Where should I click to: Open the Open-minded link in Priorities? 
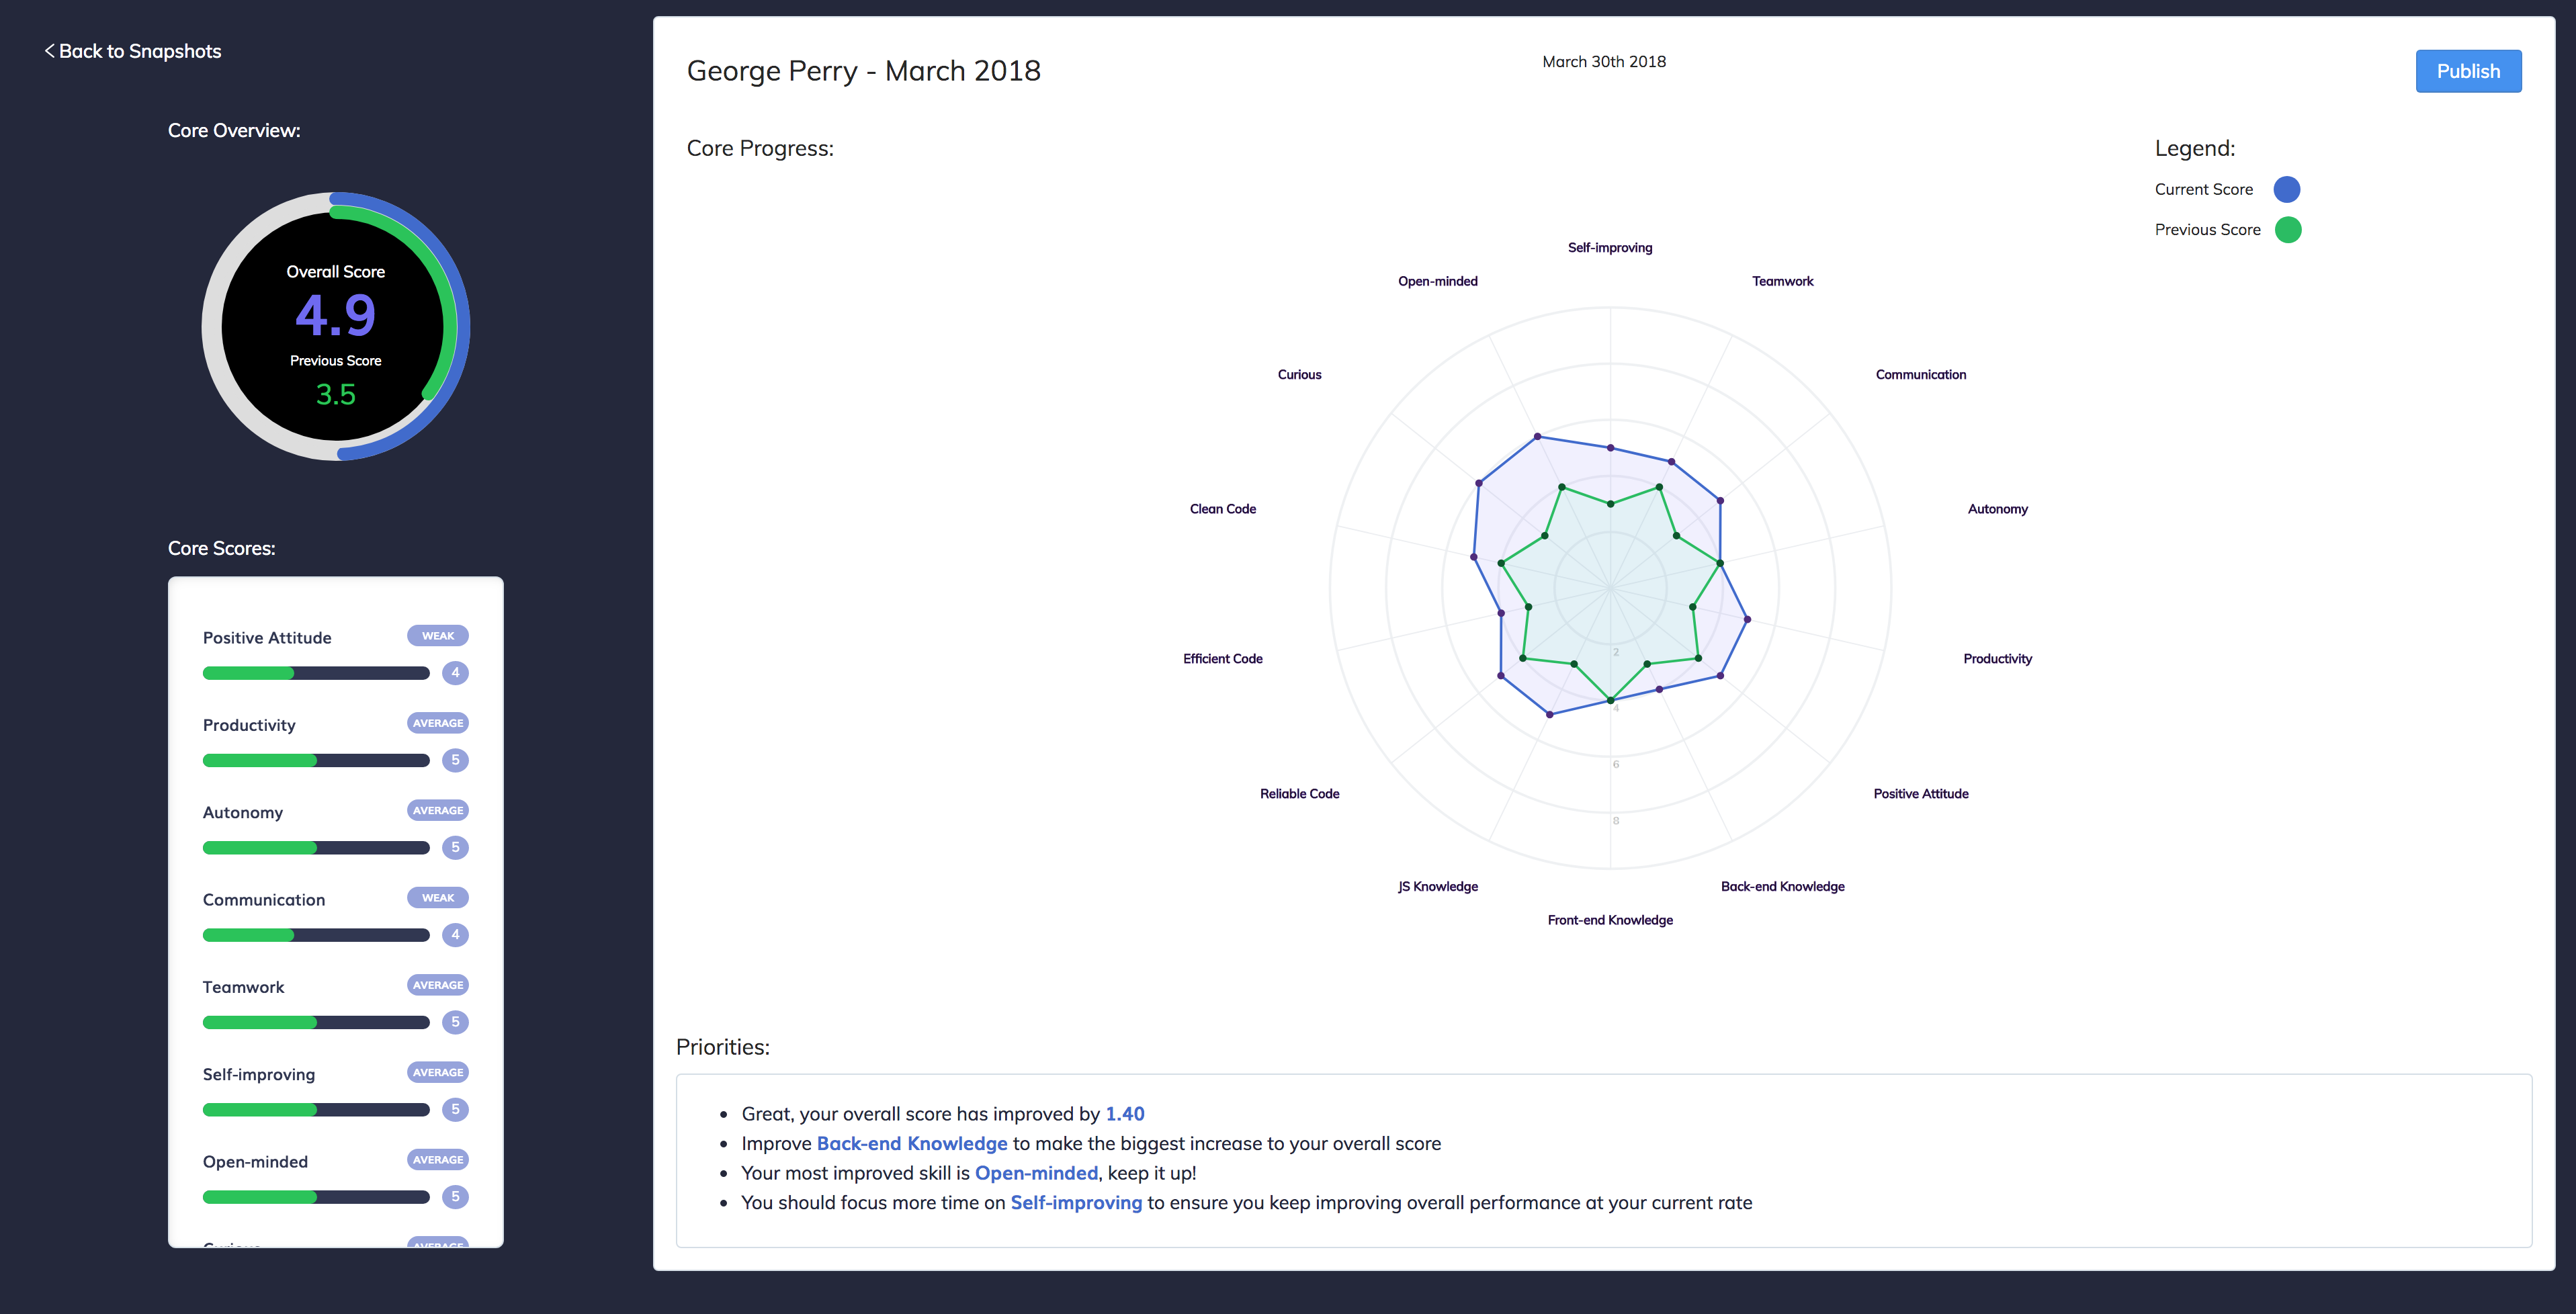pyautogui.click(x=1035, y=1173)
